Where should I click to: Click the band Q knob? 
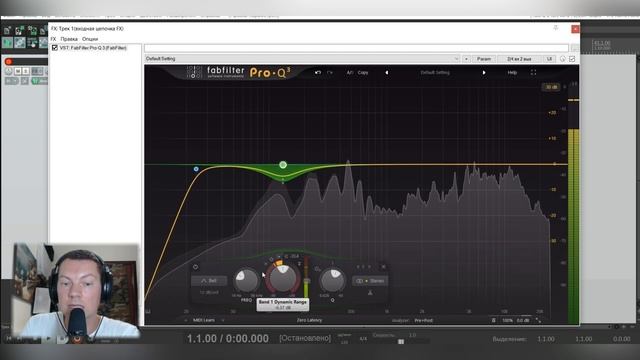[x=332, y=280]
